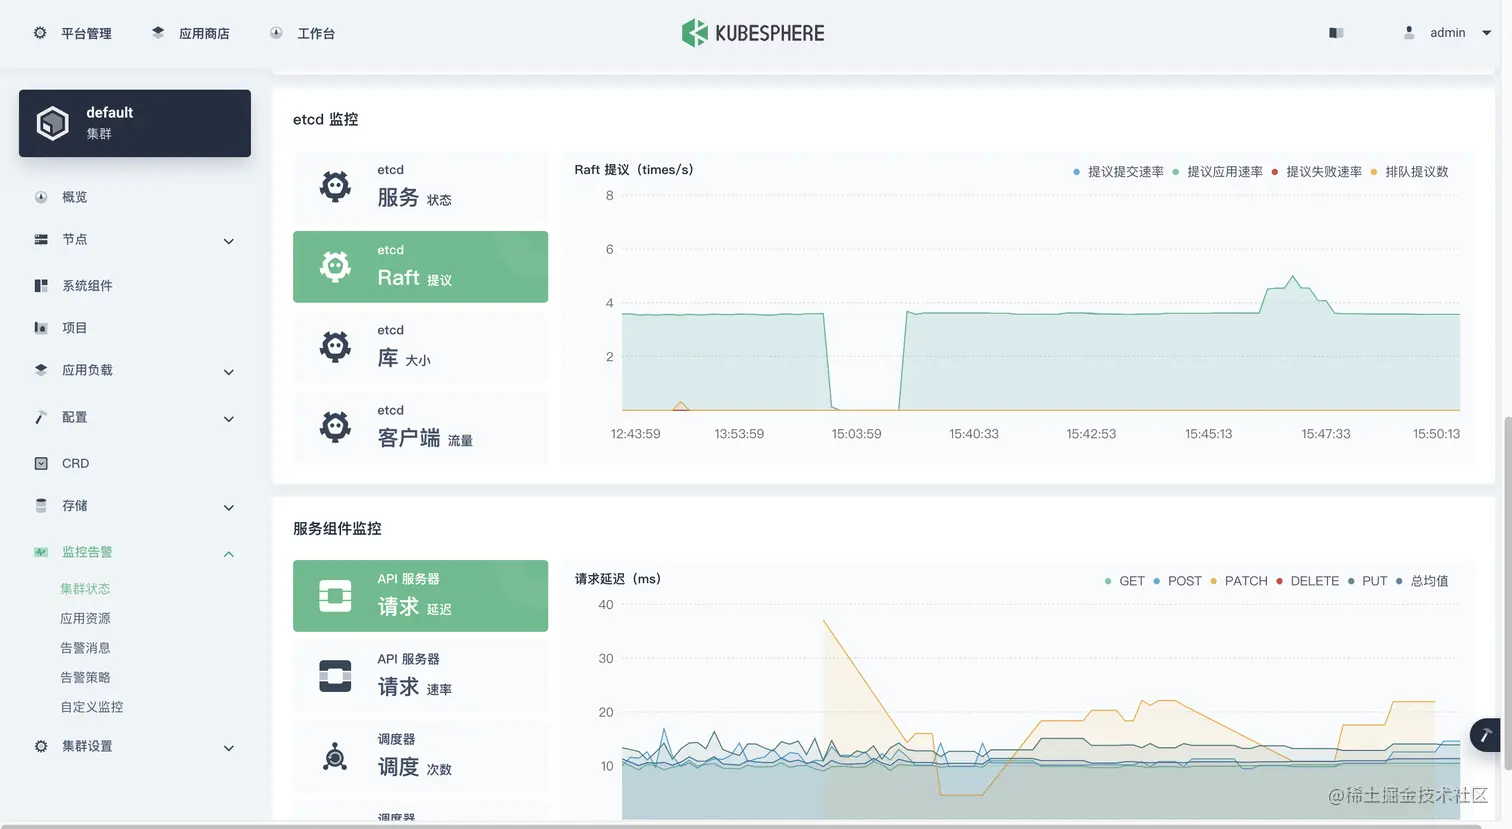This screenshot has height=829, width=1512.
Task: Click the etcd 库 大小 gear icon
Action: [x=335, y=347]
